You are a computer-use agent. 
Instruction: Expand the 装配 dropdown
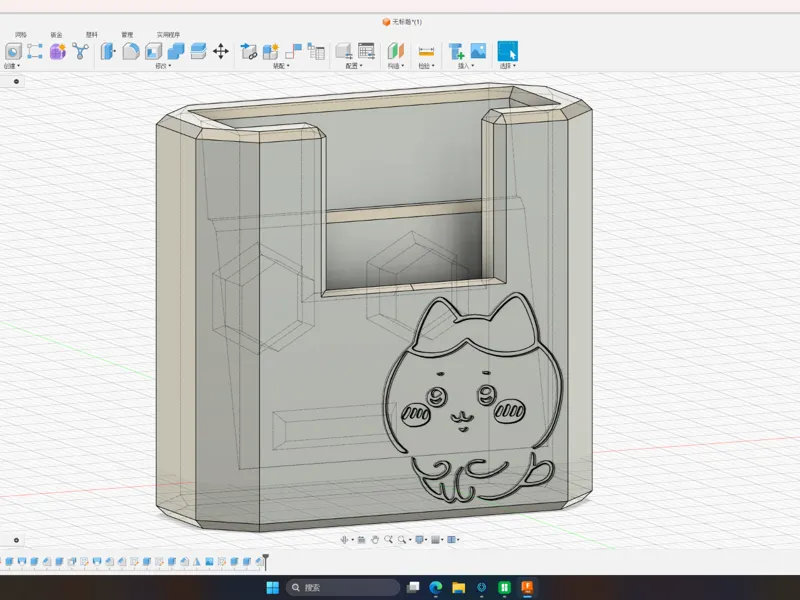[281, 66]
